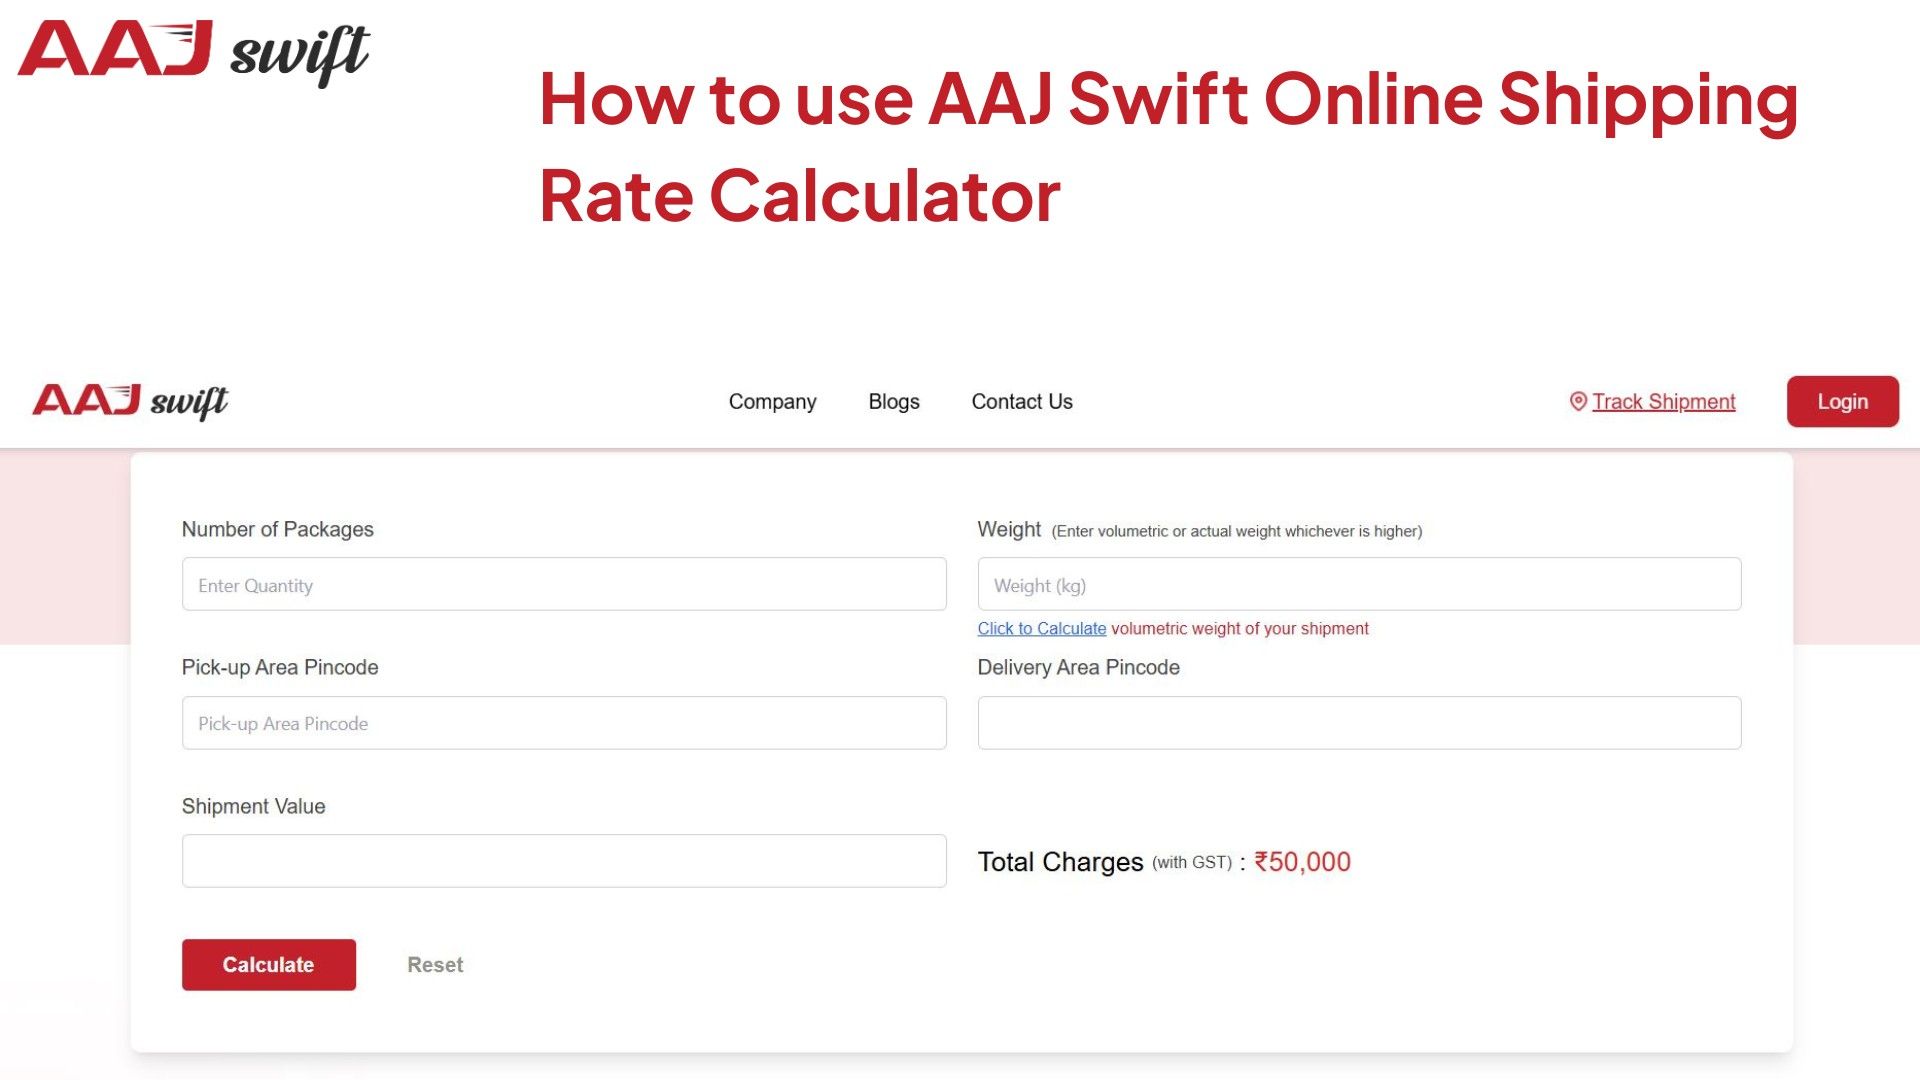Follow the Track Shipment link

pyautogui.click(x=1663, y=401)
